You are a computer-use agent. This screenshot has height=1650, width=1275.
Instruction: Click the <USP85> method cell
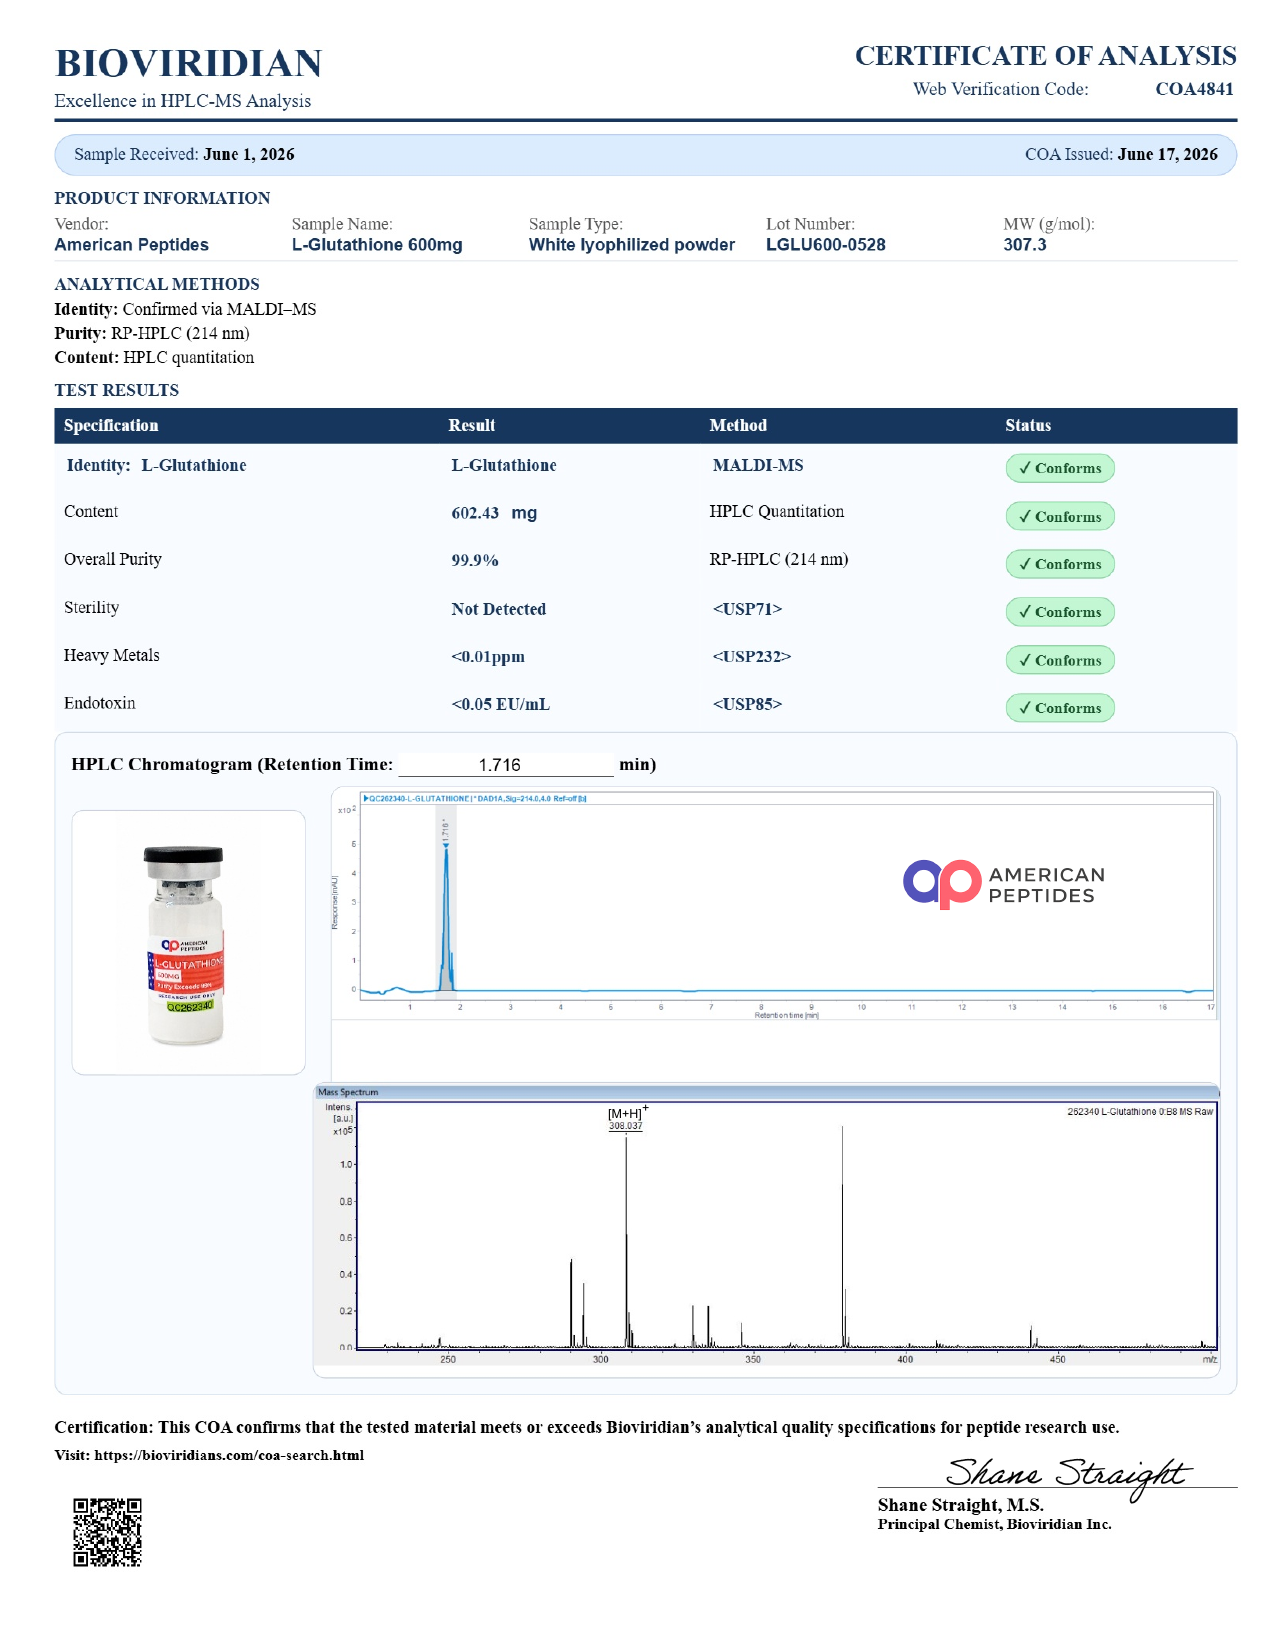(x=747, y=704)
